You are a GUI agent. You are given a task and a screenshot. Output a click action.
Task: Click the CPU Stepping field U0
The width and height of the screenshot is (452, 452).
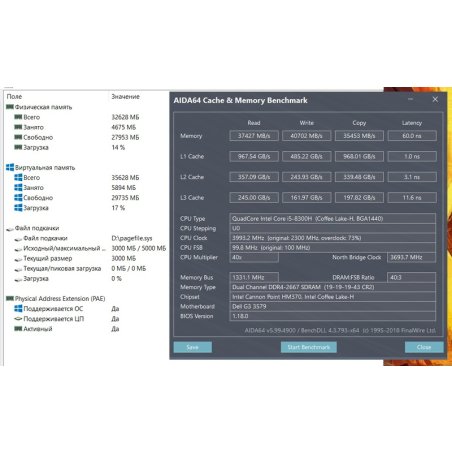click(x=333, y=228)
